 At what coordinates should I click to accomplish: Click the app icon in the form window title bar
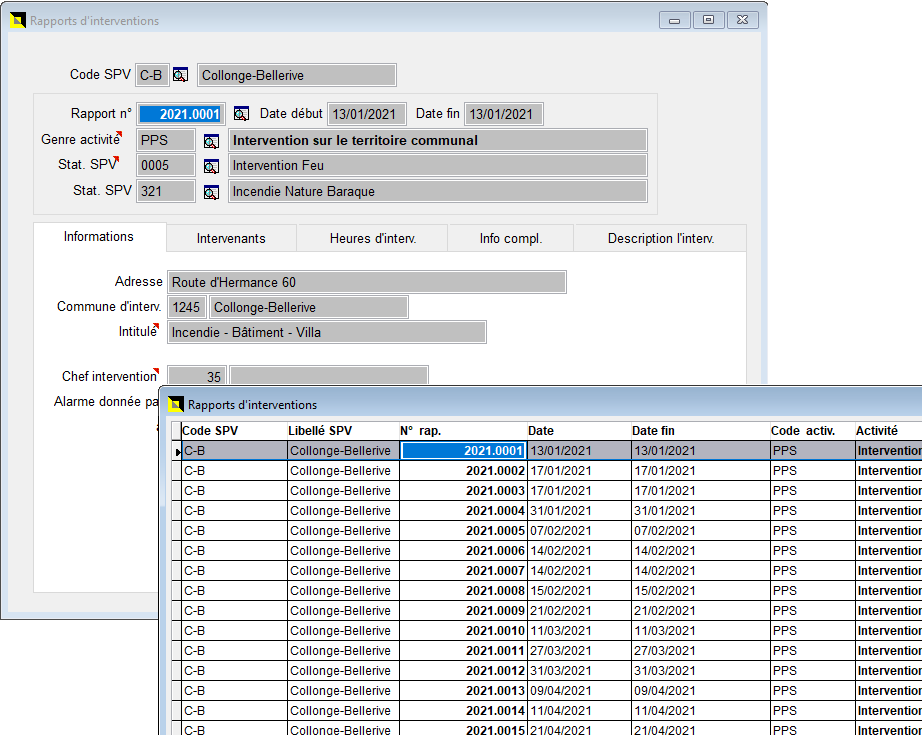pos(17,20)
